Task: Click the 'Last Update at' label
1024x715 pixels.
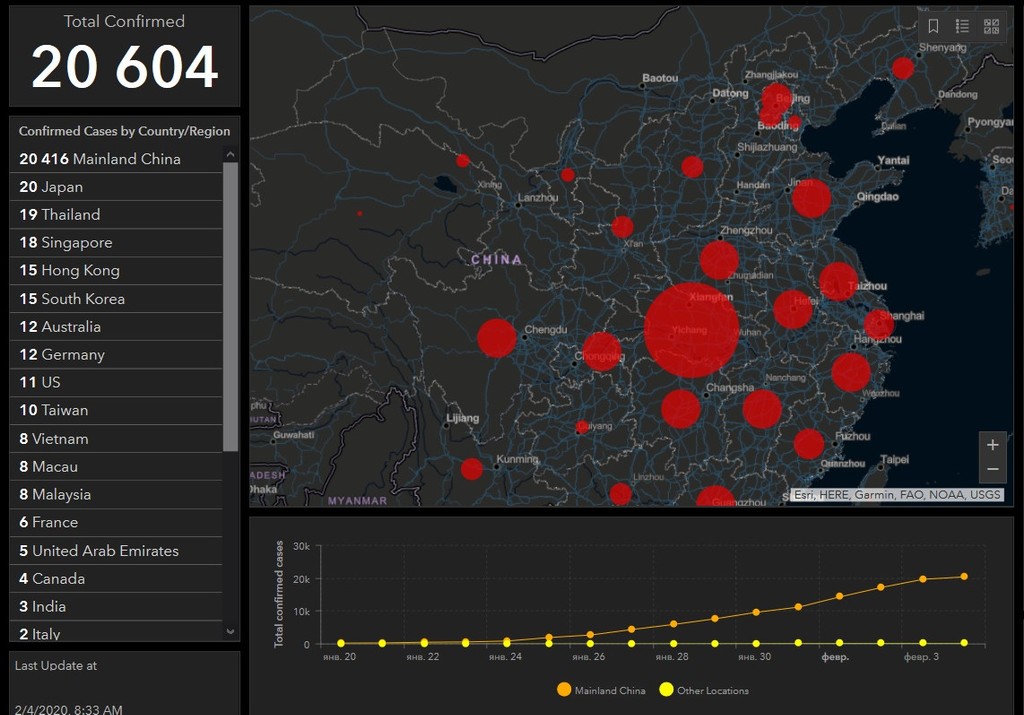Action: click(56, 665)
